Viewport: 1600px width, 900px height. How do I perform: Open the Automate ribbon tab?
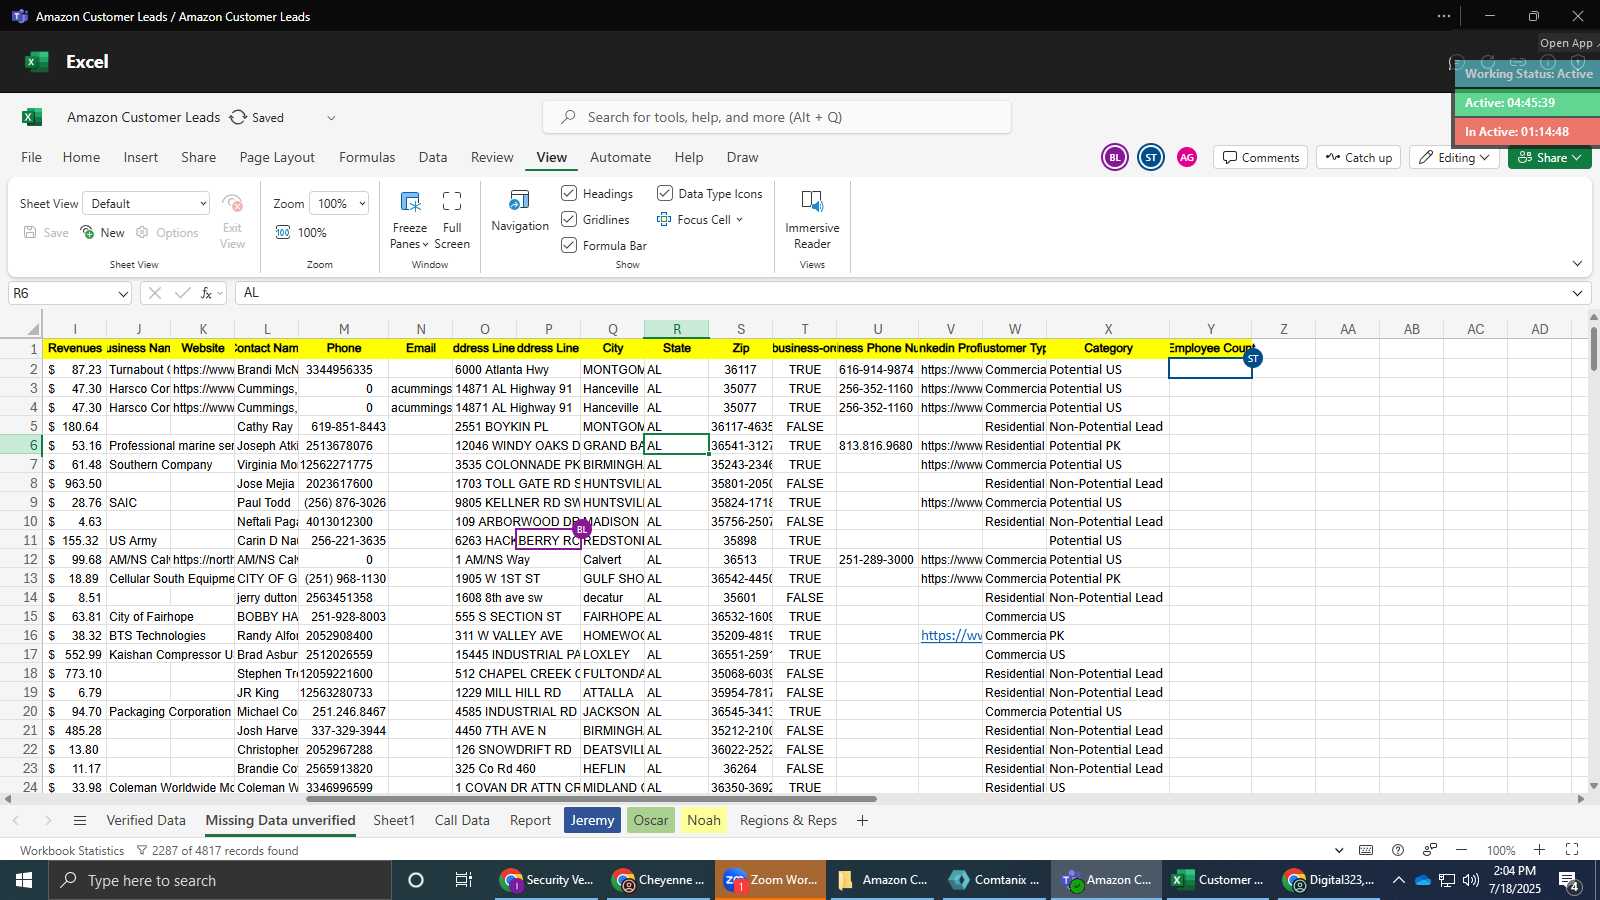(x=620, y=157)
